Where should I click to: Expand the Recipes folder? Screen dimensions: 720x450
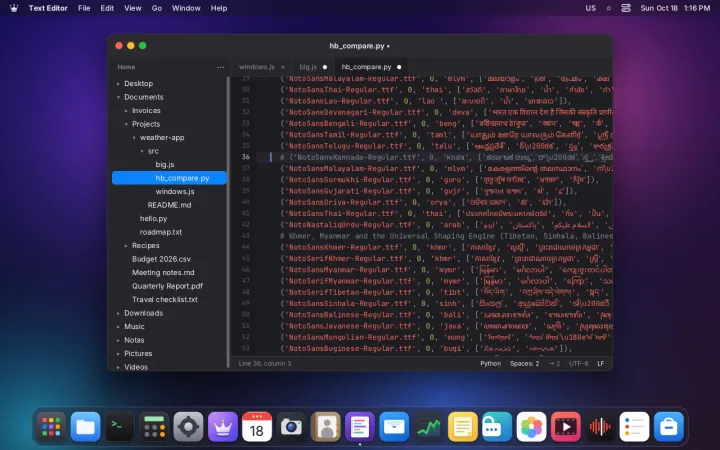coord(126,246)
